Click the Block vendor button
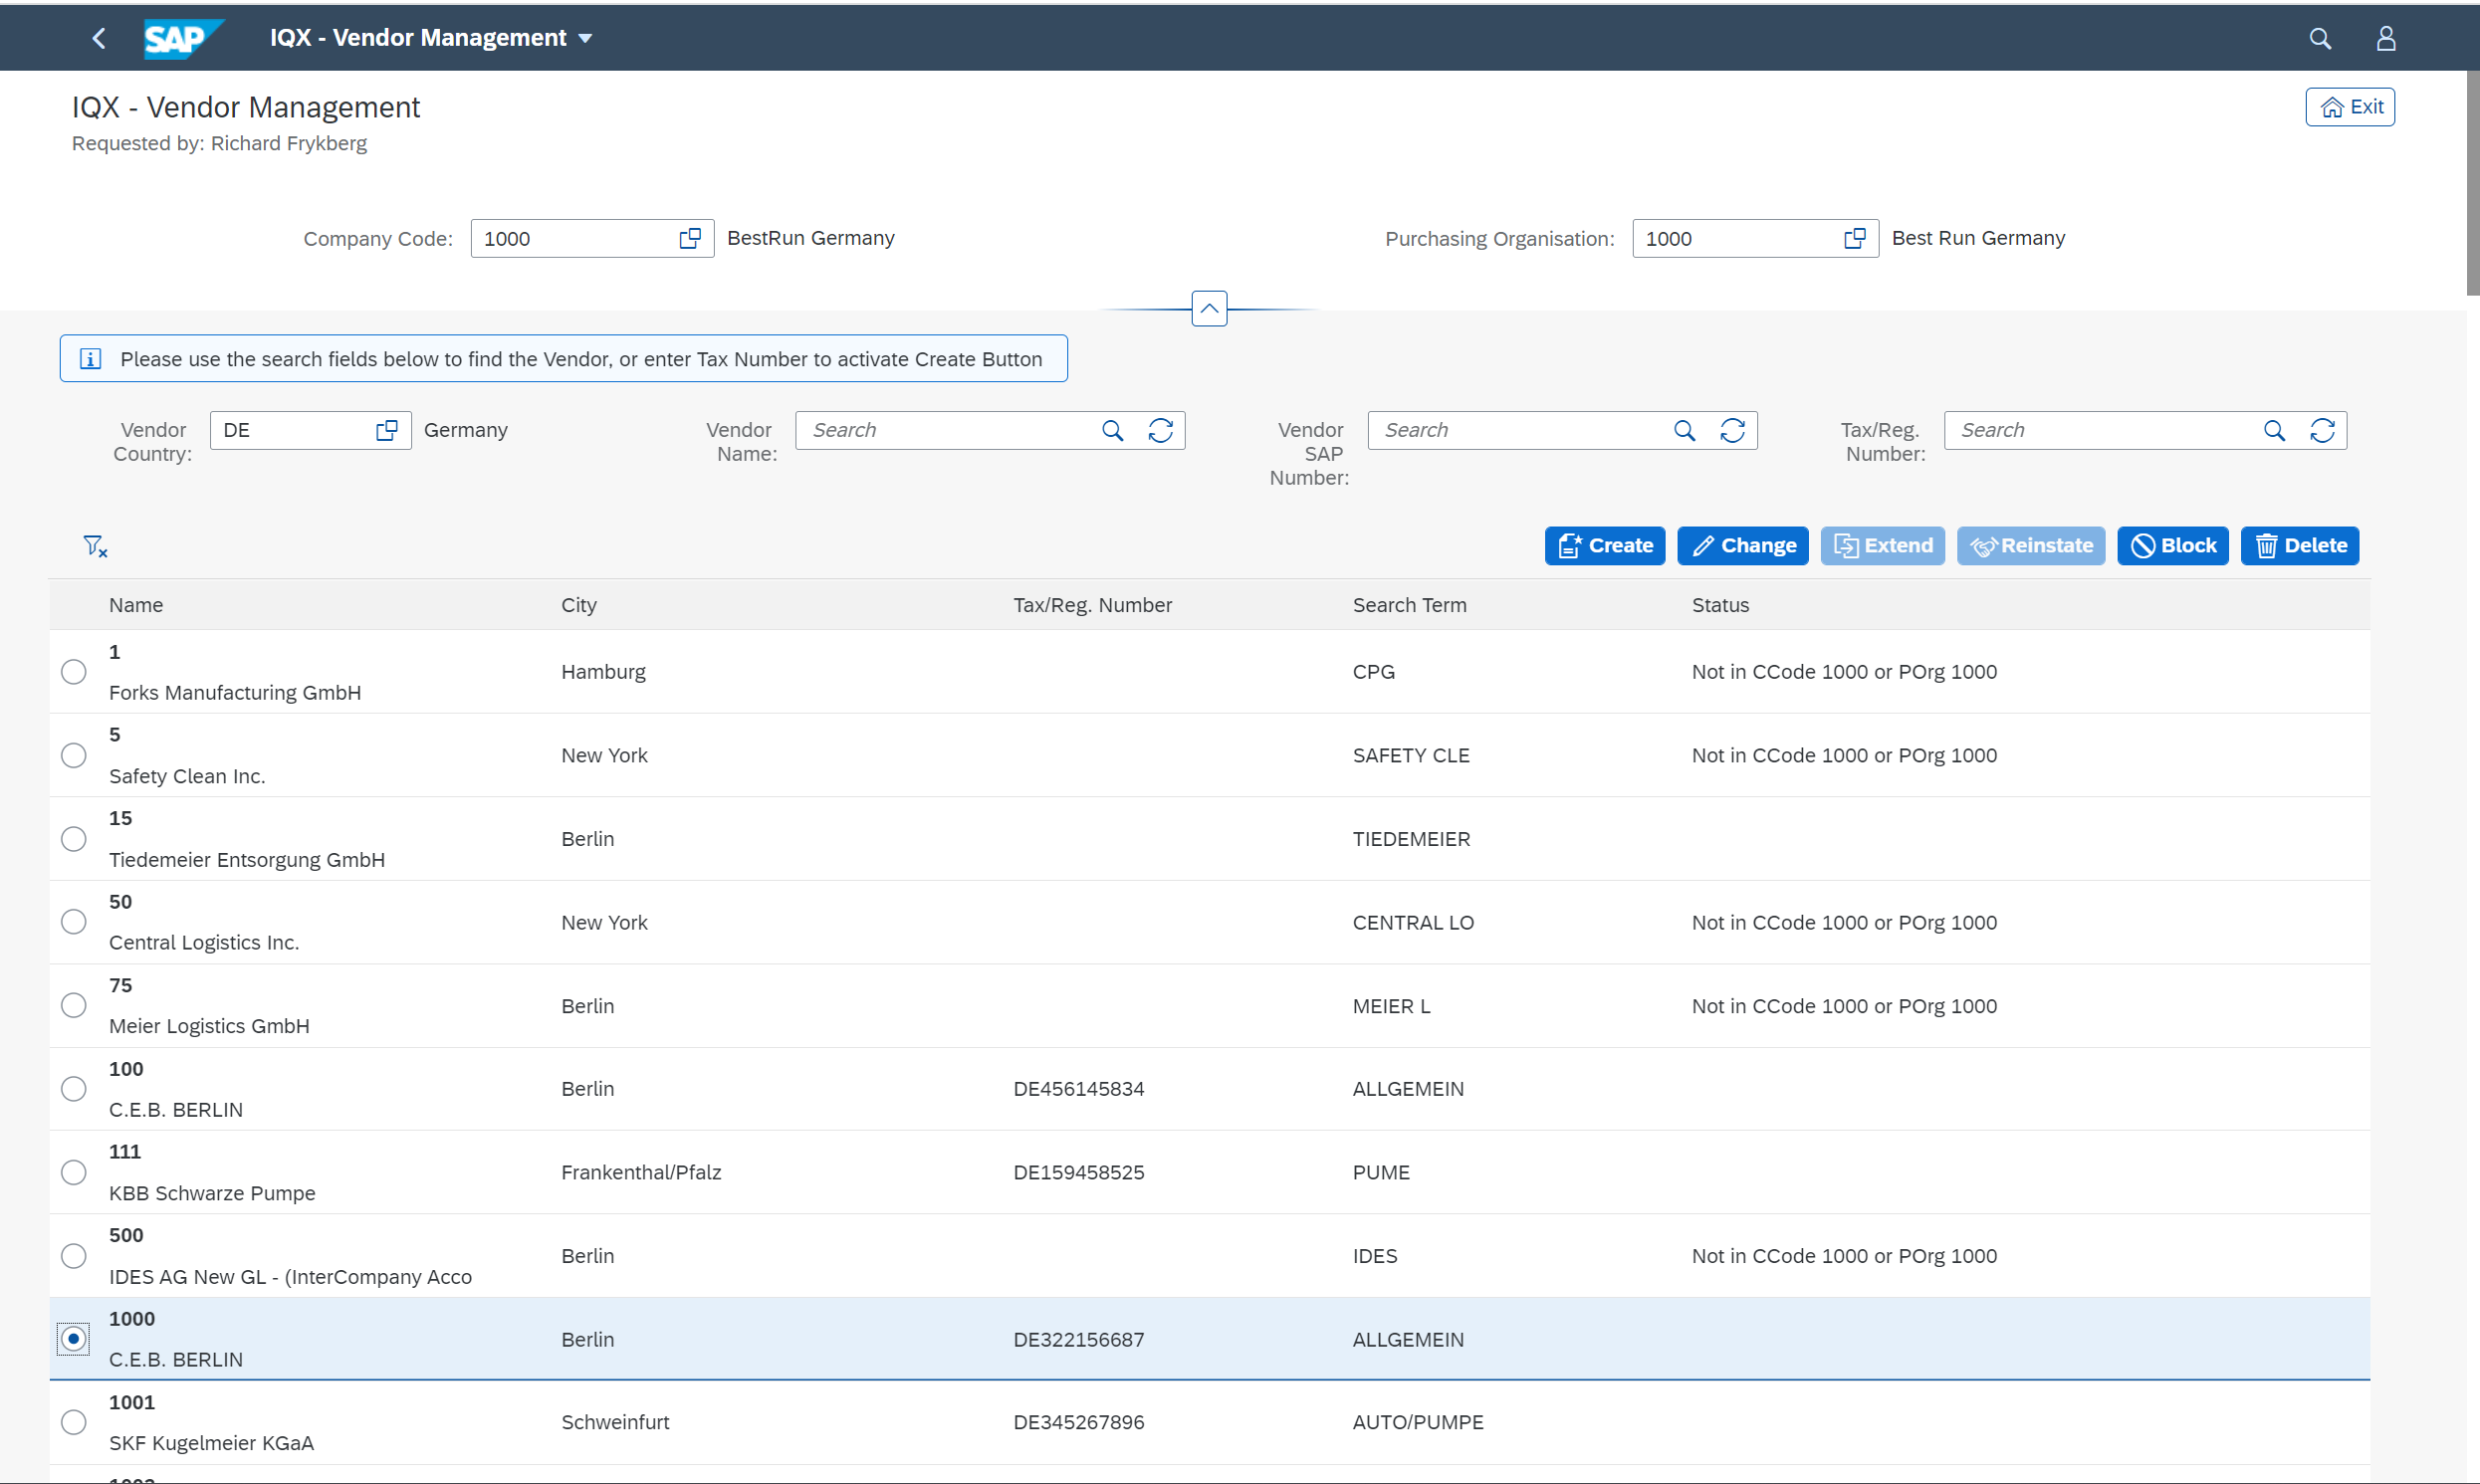The width and height of the screenshot is (2480, 1484). (2172, 545)
